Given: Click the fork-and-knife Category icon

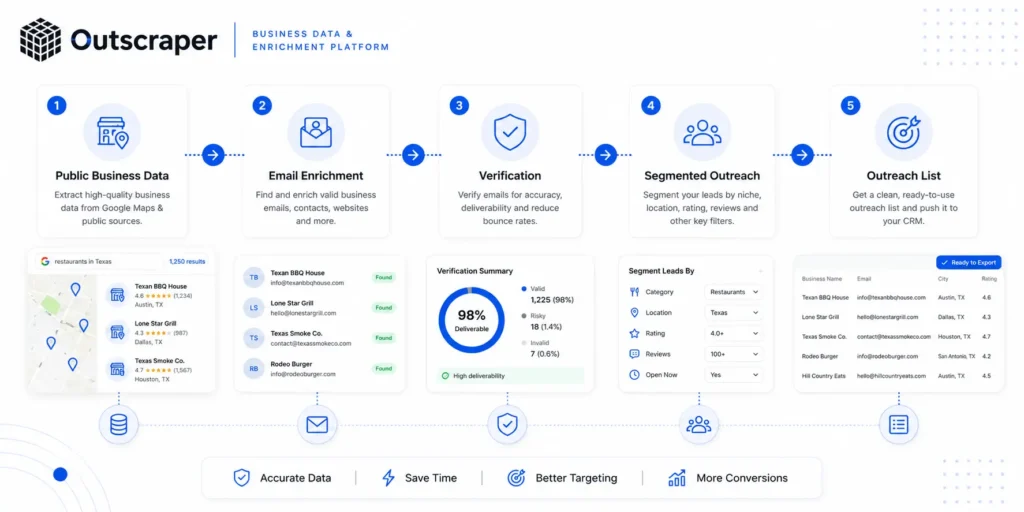Looking at the screenshot, I should click(x=634, y=292).
